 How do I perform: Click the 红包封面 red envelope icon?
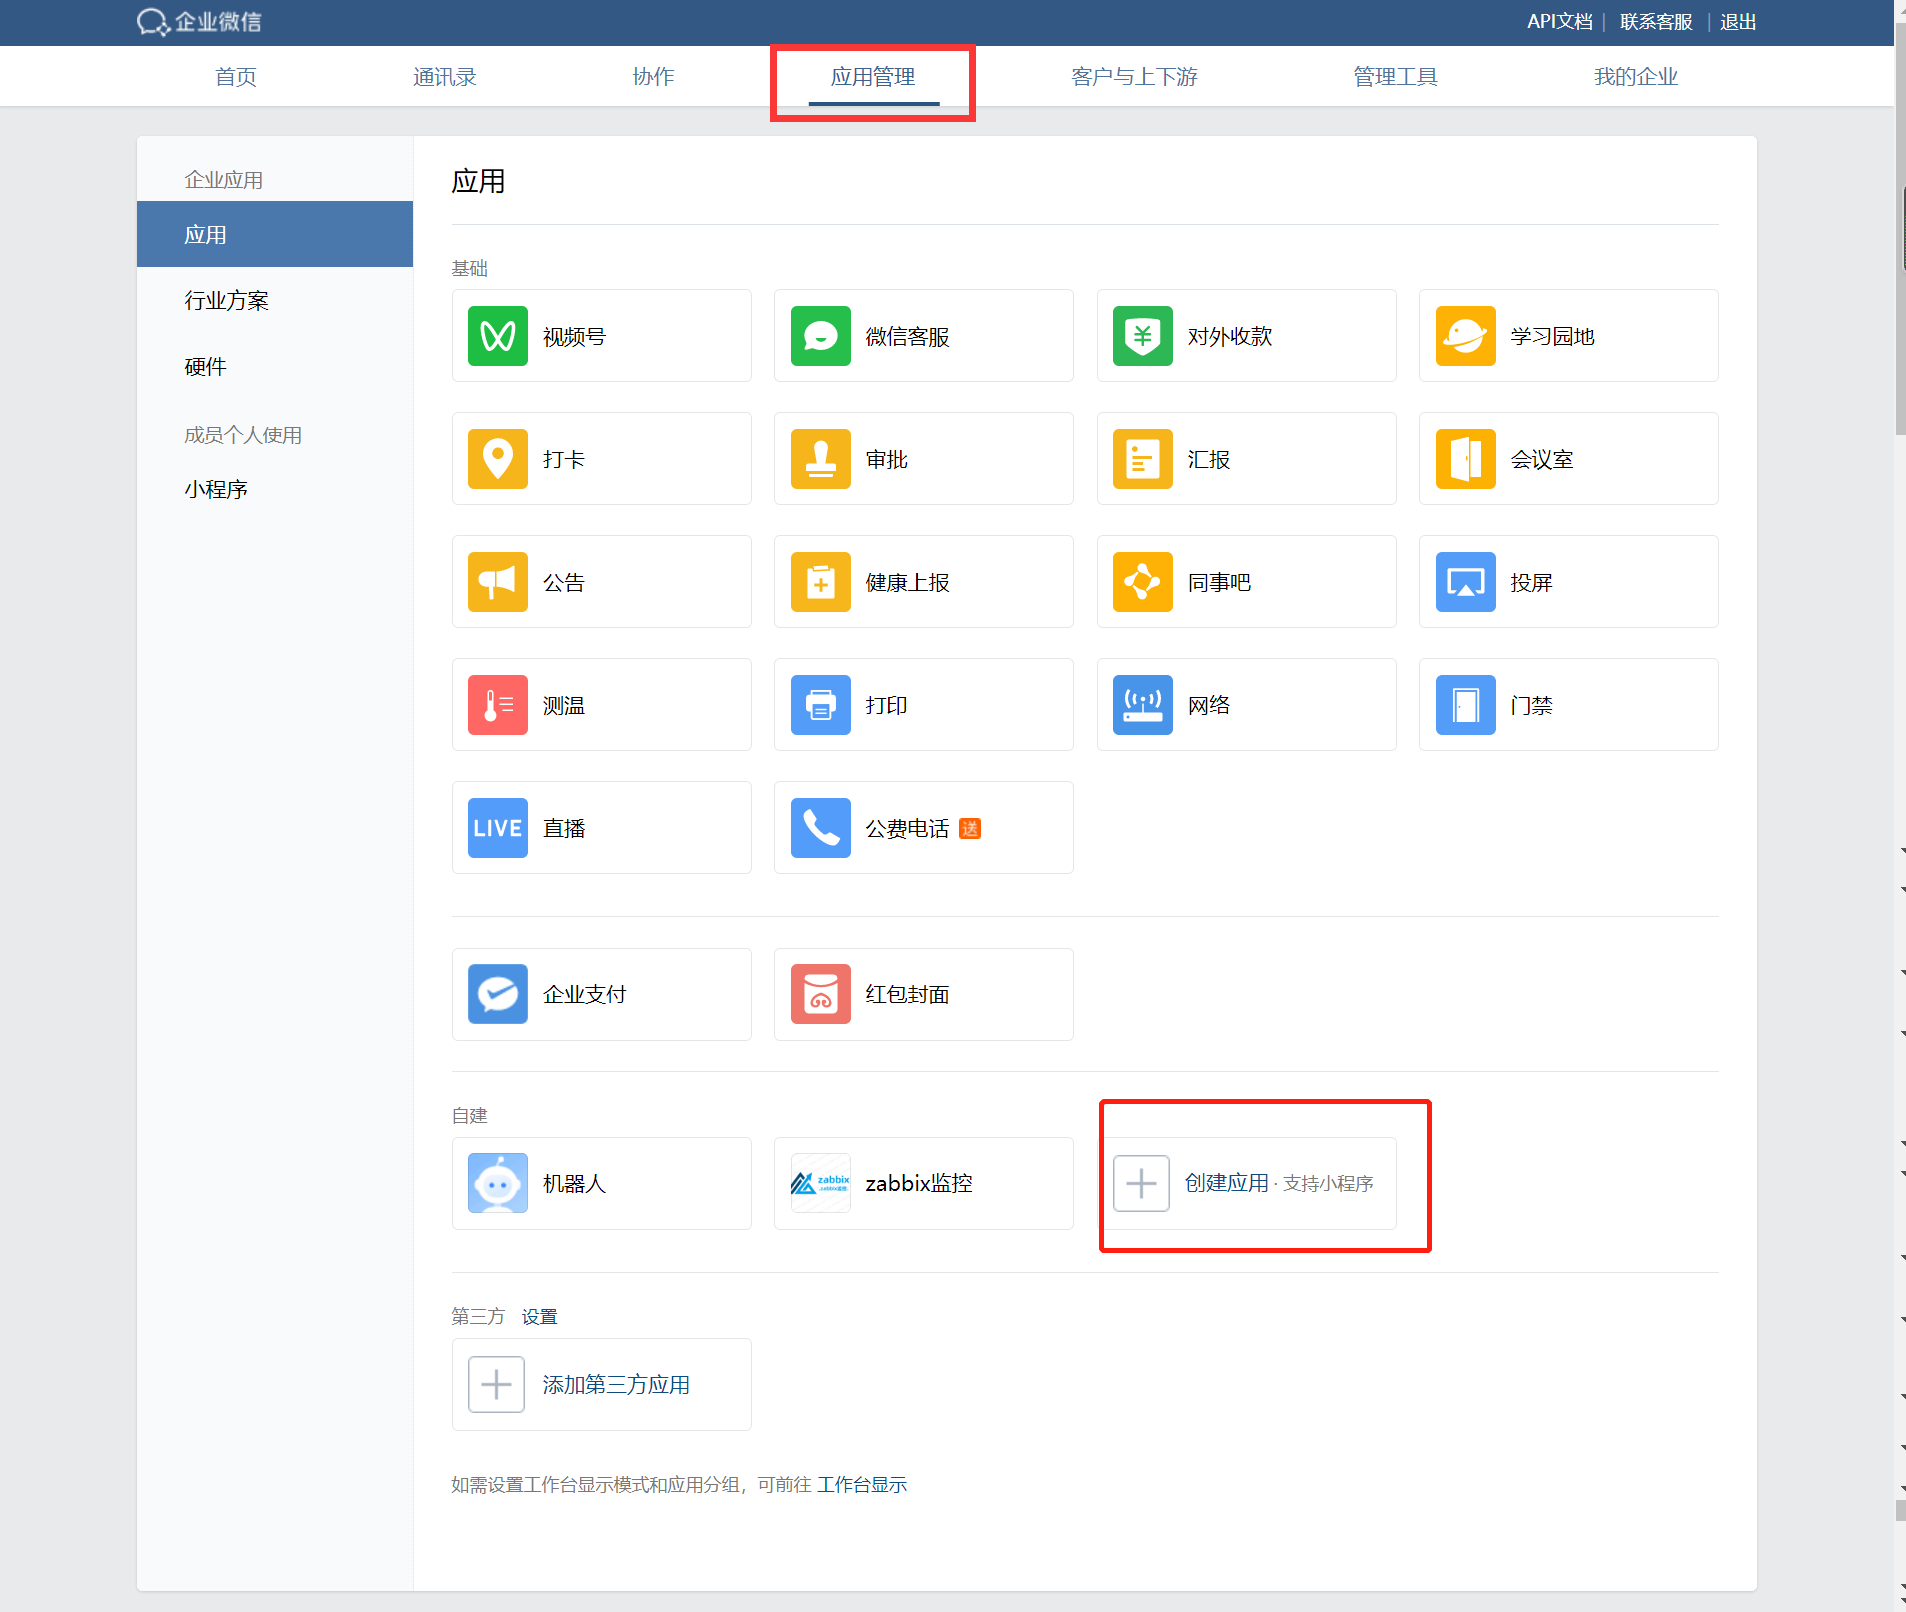[x=820, y=994]
